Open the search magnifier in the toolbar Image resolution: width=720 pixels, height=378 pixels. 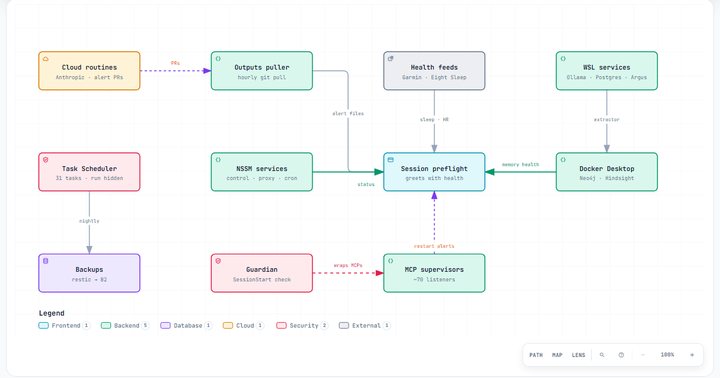pos(602,355)
